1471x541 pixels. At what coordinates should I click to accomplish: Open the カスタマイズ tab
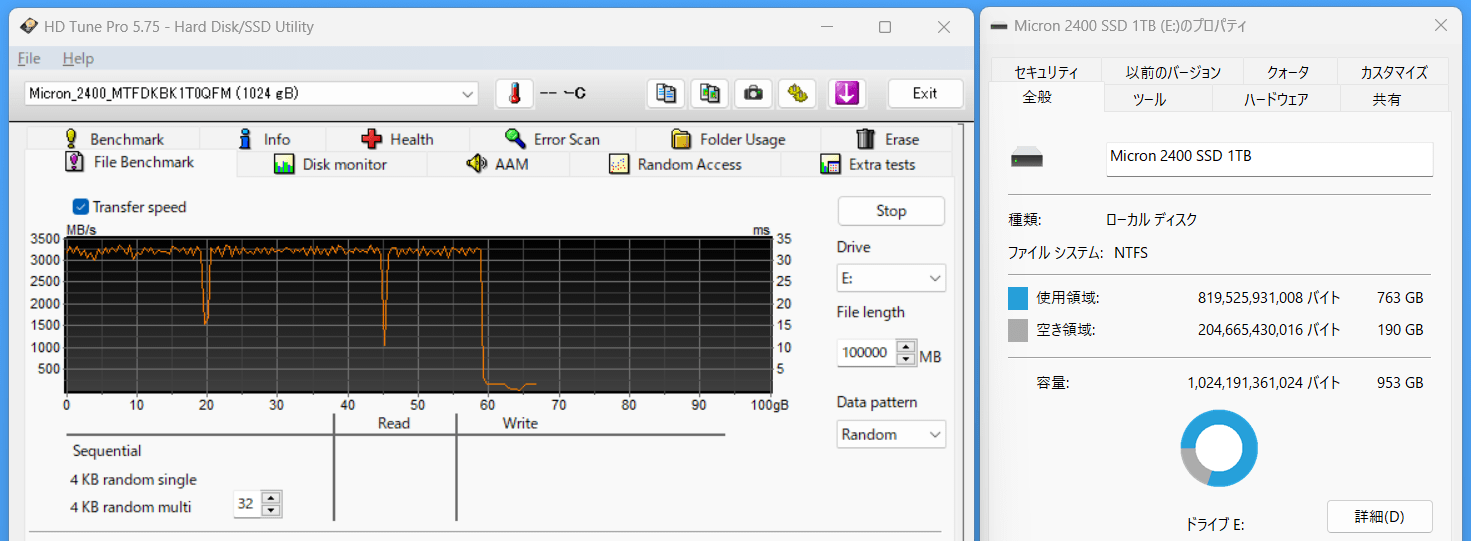1393,72
